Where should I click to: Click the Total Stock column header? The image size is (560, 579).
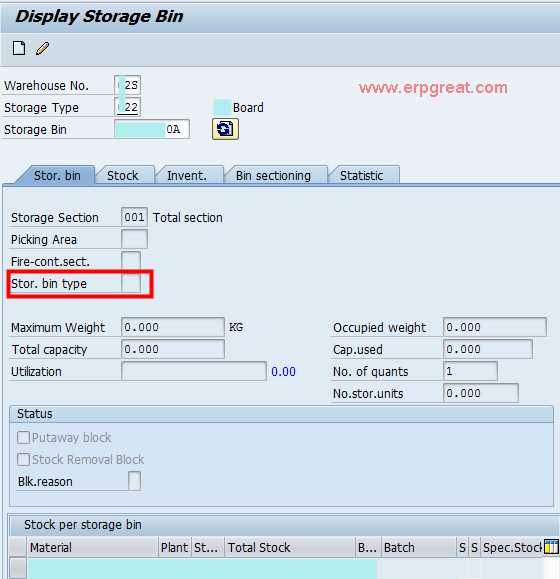(x=290, y=547)
